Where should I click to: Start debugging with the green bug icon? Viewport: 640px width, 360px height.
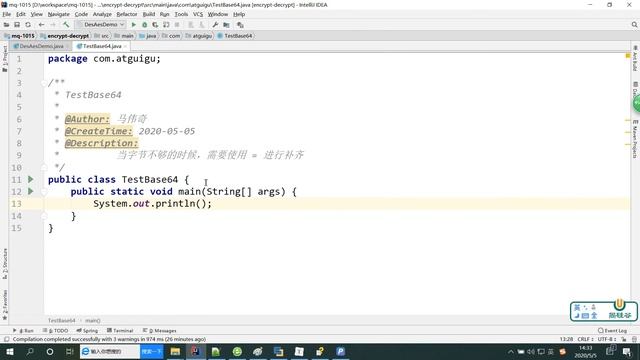144,25
